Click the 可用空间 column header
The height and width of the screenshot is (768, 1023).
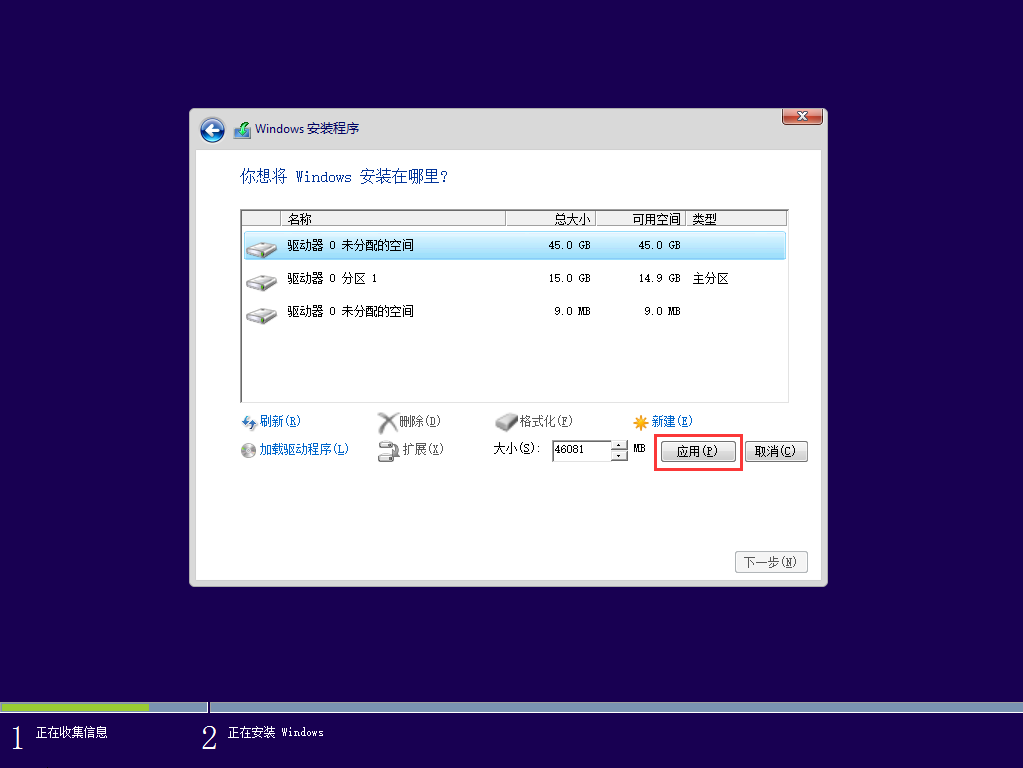tap(641, 219)
